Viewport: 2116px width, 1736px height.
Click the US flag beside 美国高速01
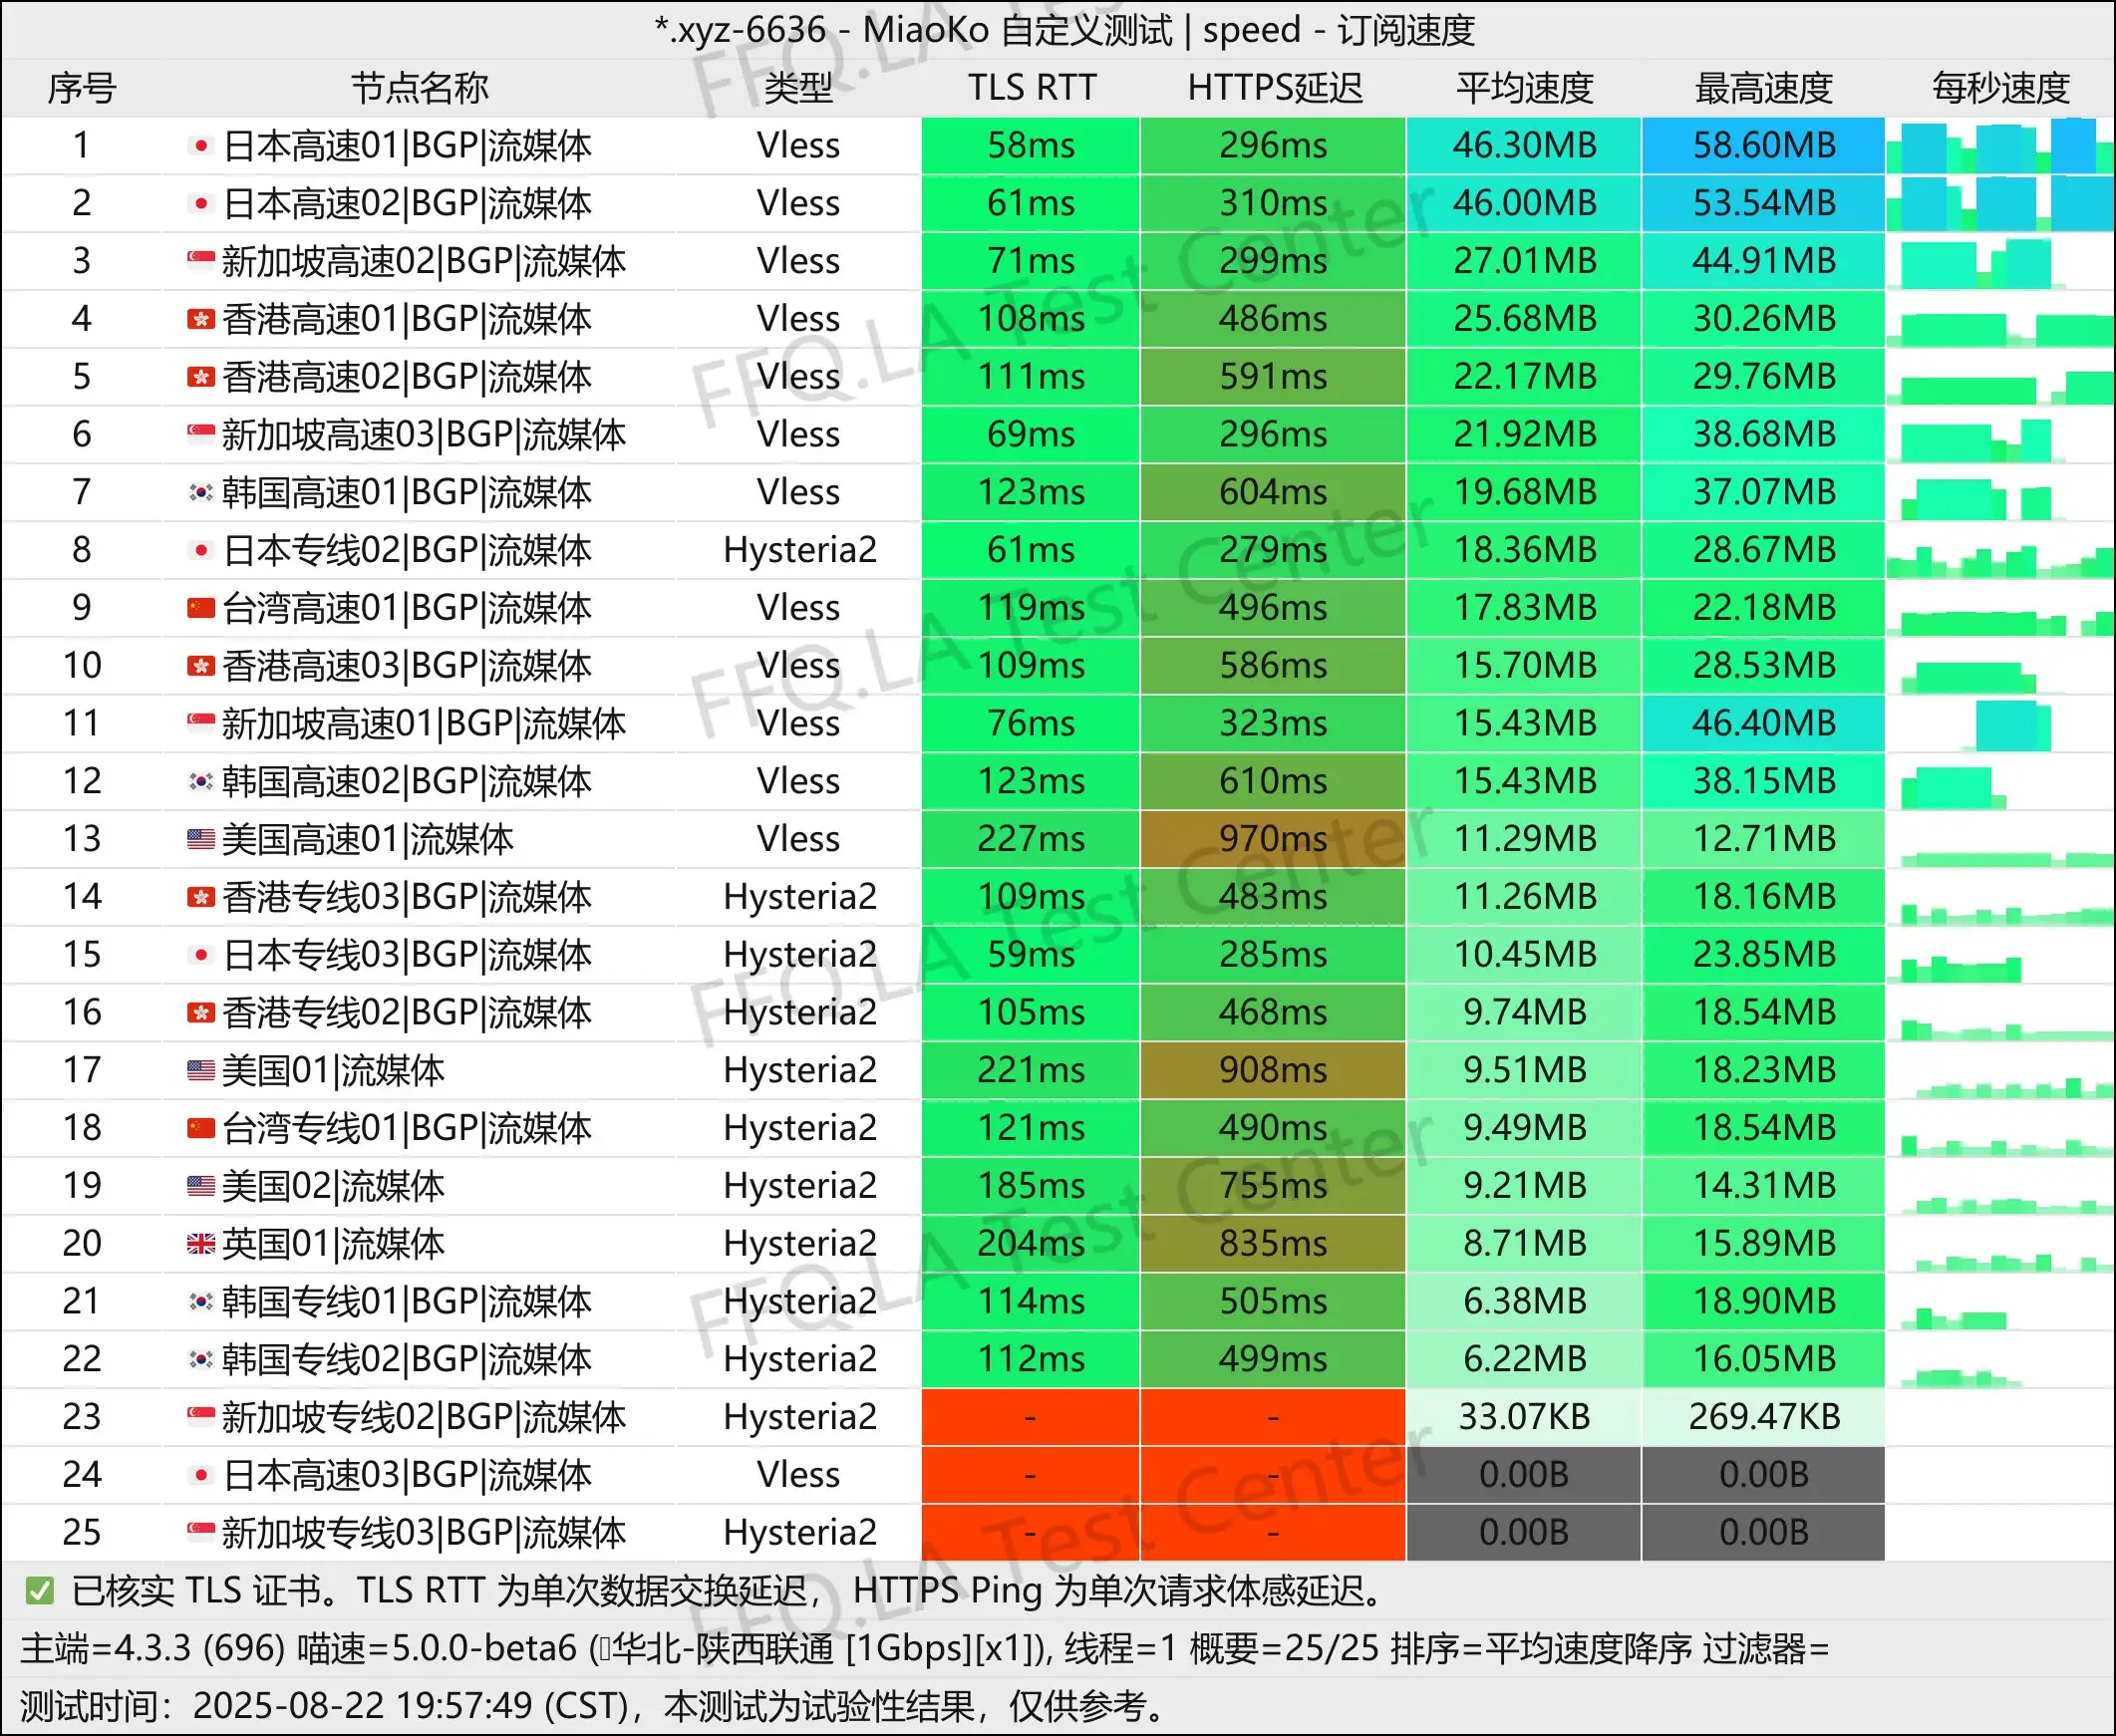[201, 840]
